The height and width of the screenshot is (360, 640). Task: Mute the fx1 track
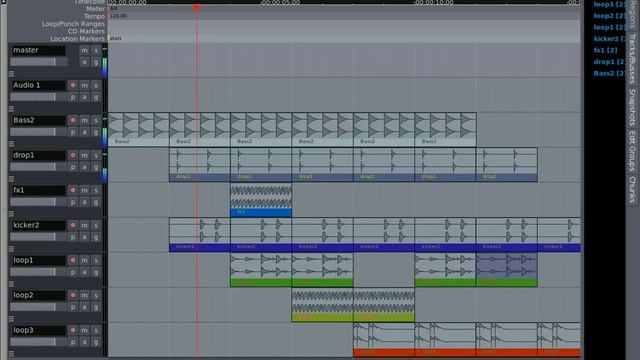[x=84, y=190]
